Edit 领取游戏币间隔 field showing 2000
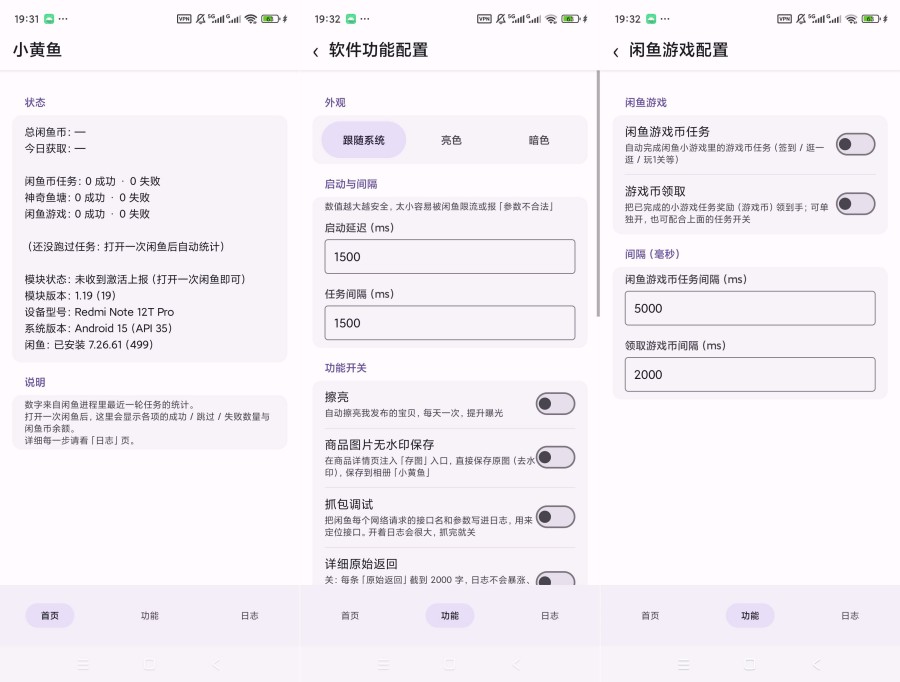 pos(750,374)
